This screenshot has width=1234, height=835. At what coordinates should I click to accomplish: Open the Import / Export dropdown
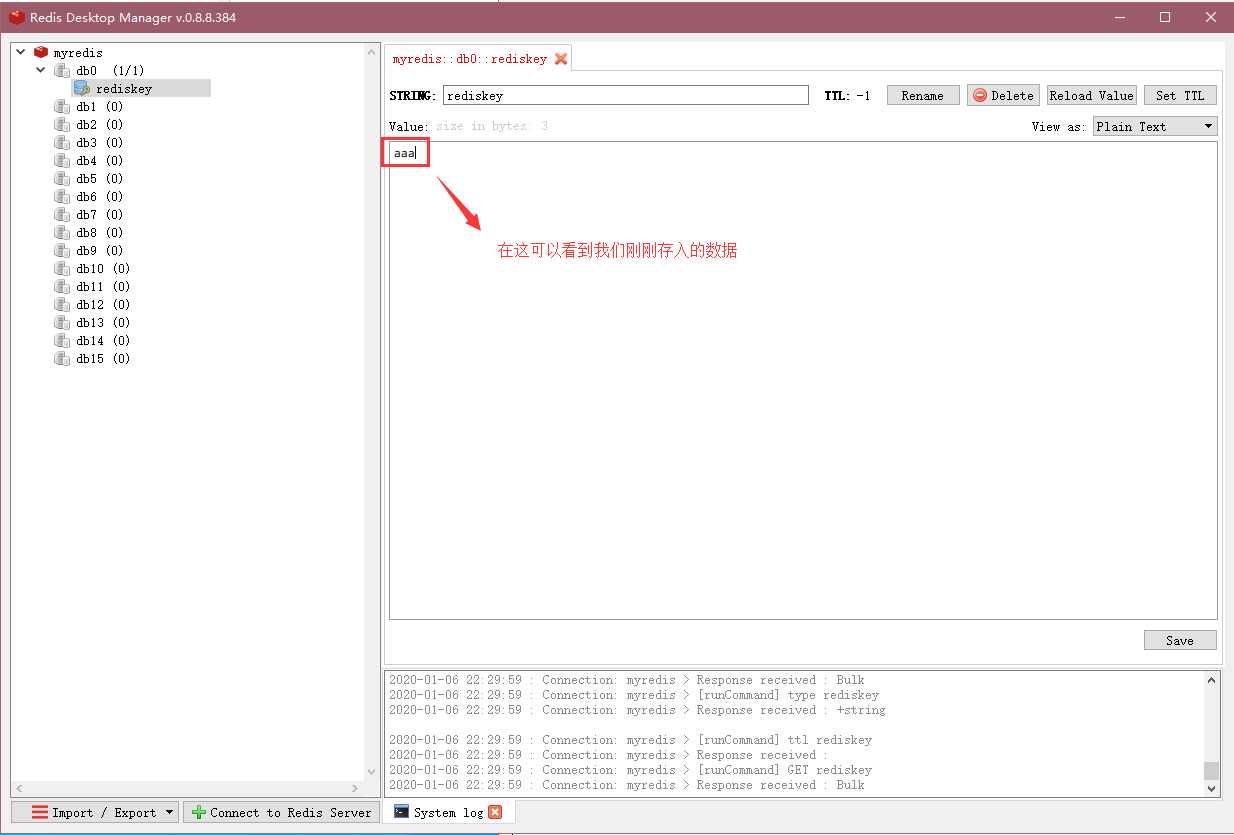pos(95,812)
